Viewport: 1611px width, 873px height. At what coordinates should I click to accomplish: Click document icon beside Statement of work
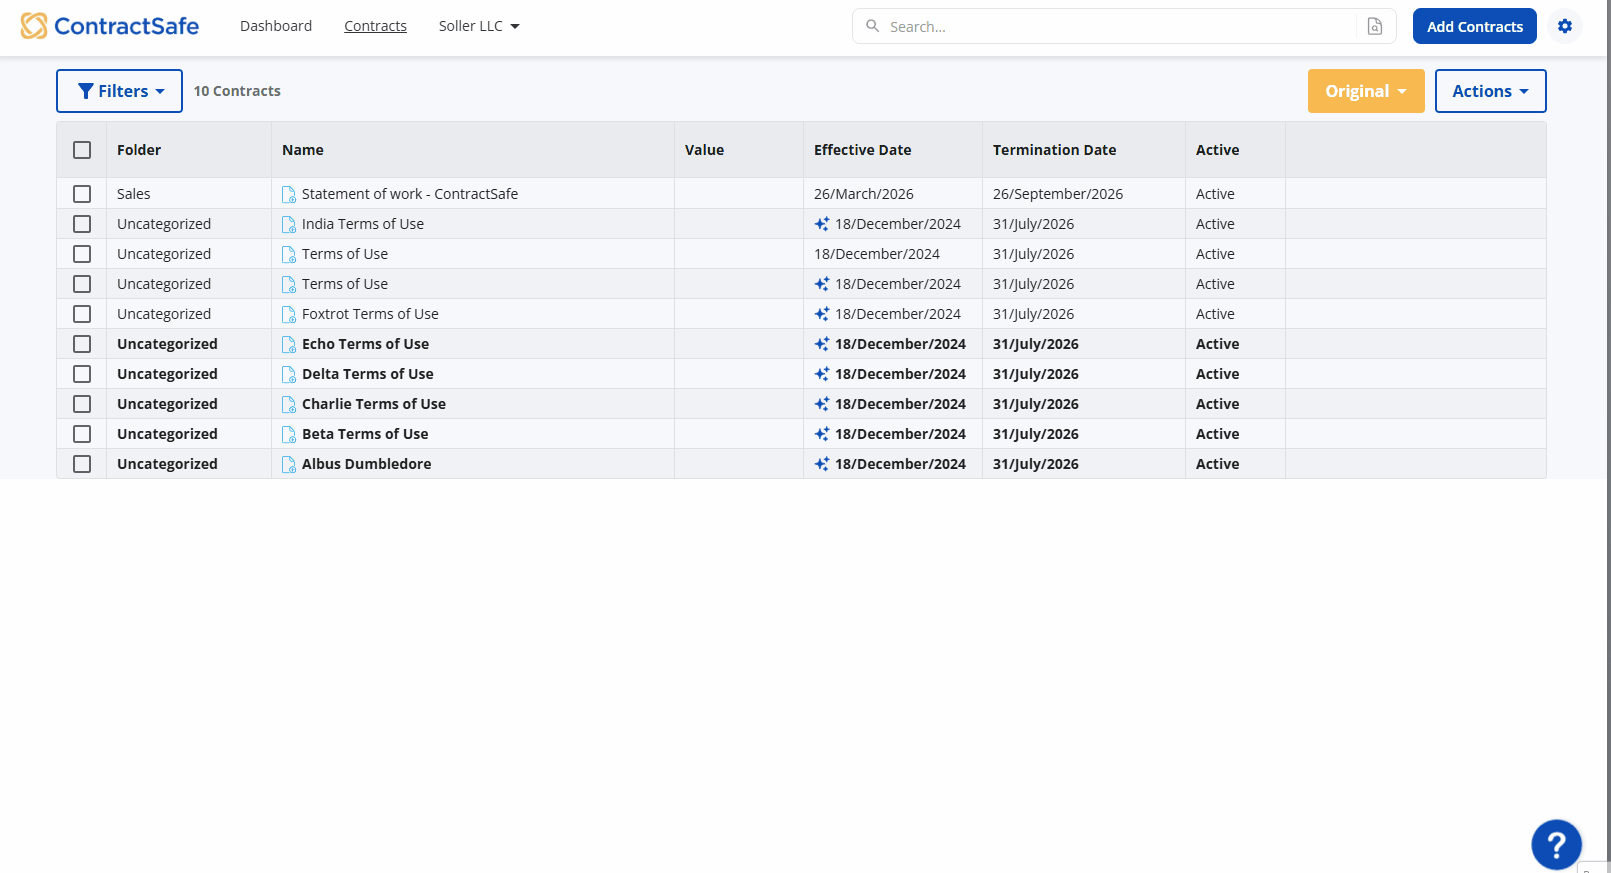tap(289, 194)
